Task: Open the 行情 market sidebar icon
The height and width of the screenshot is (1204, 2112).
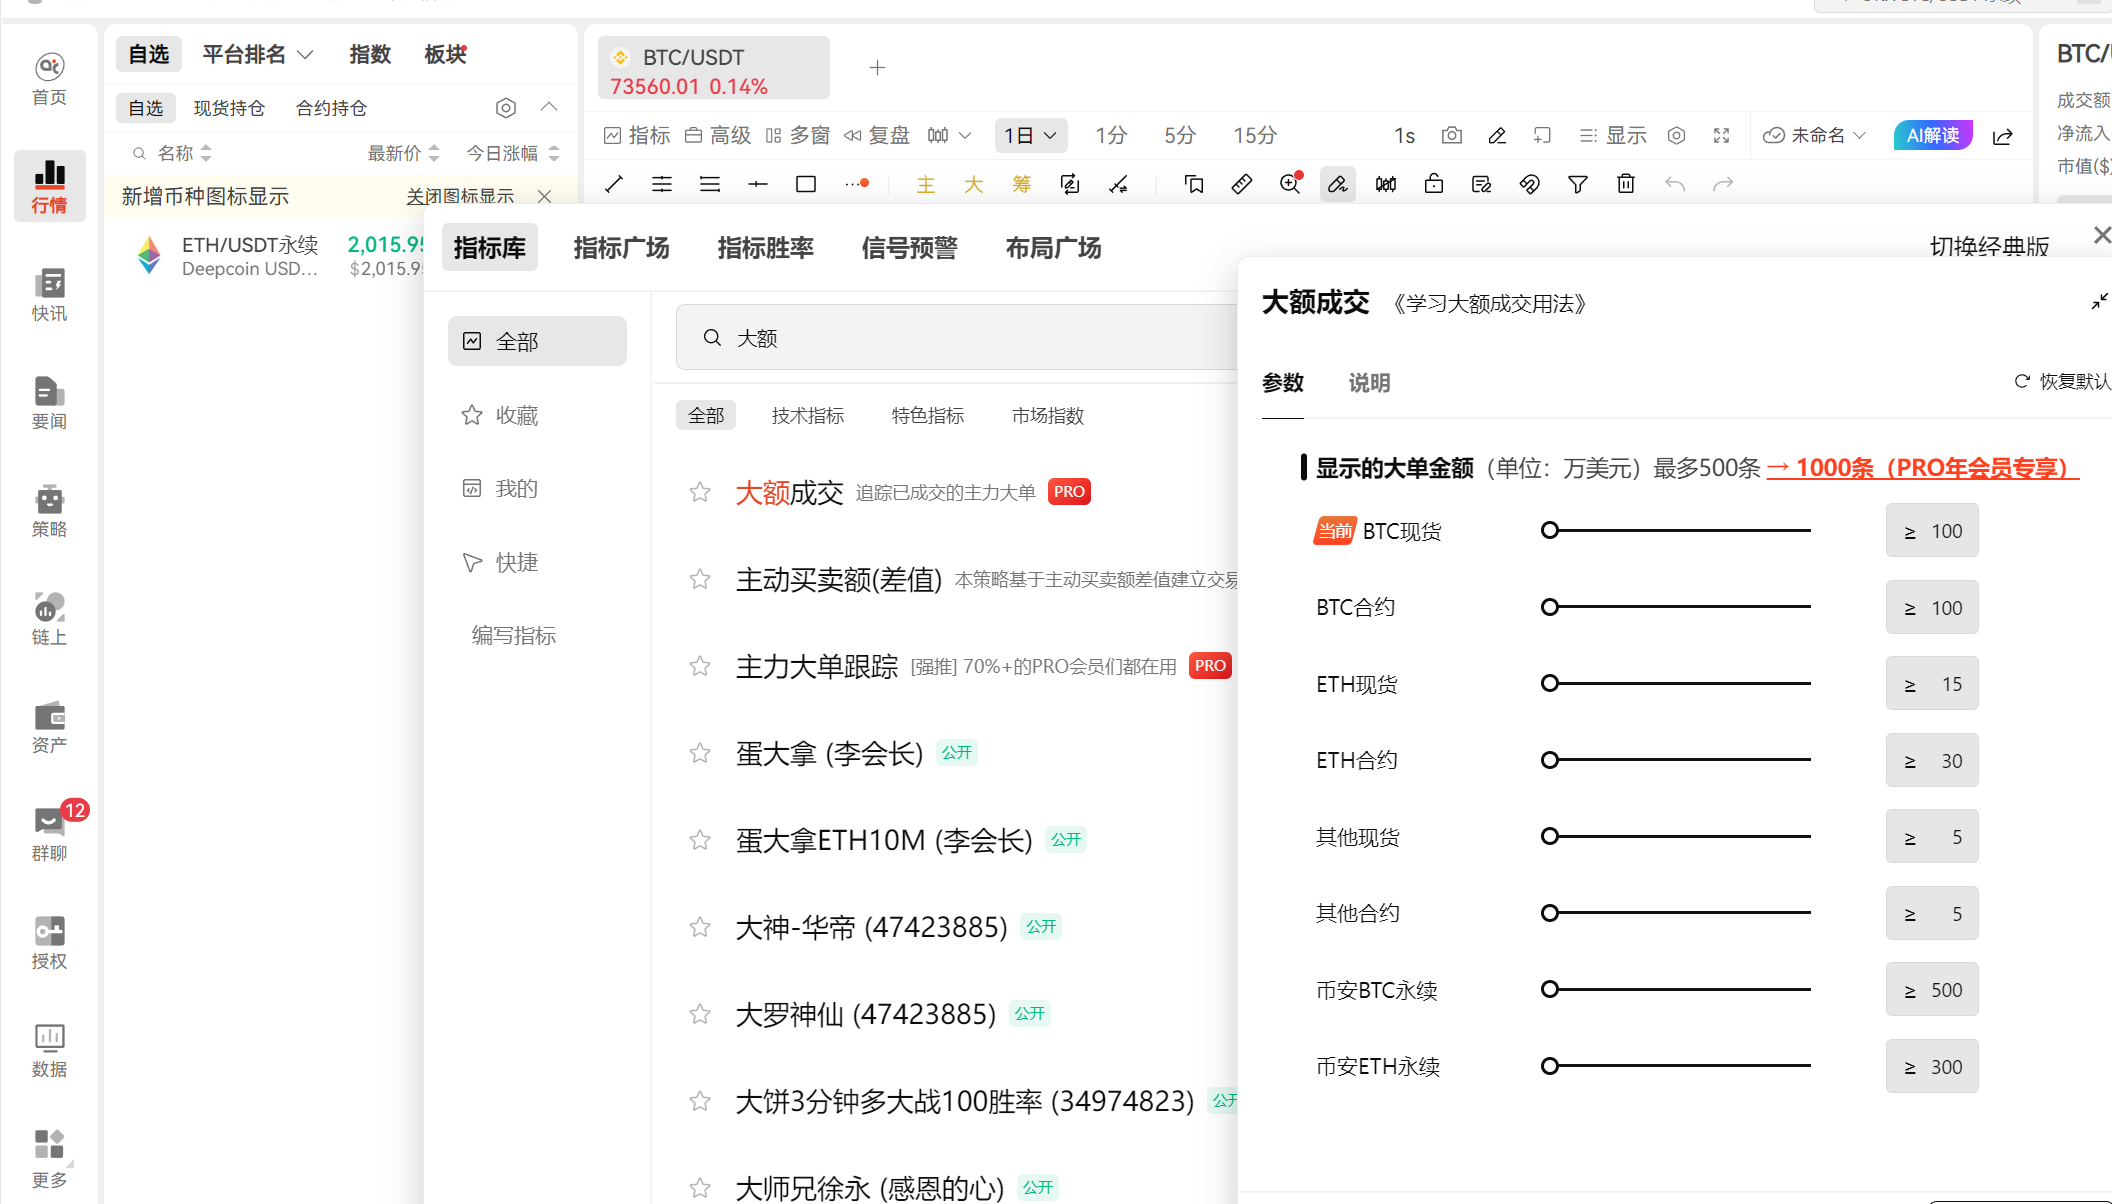Action: (x=49, y=186)
